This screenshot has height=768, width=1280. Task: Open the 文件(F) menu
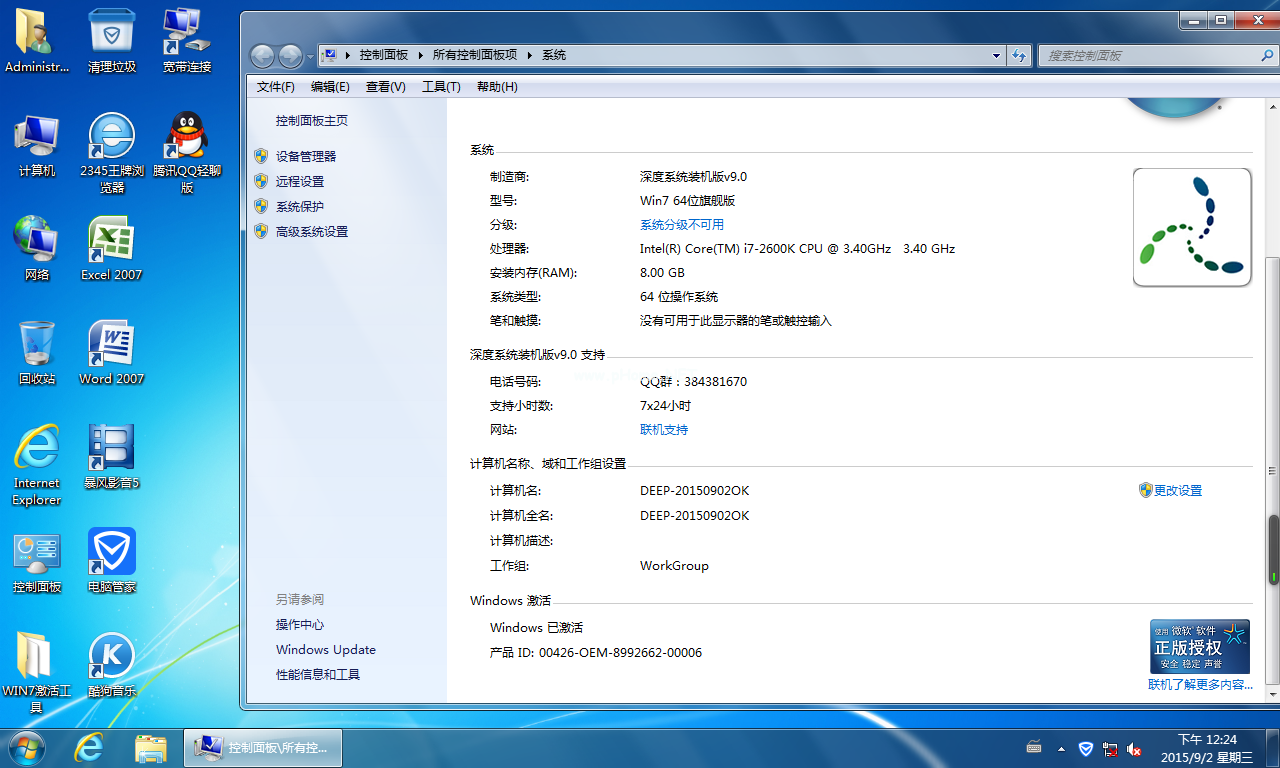(x=275, y=87)
